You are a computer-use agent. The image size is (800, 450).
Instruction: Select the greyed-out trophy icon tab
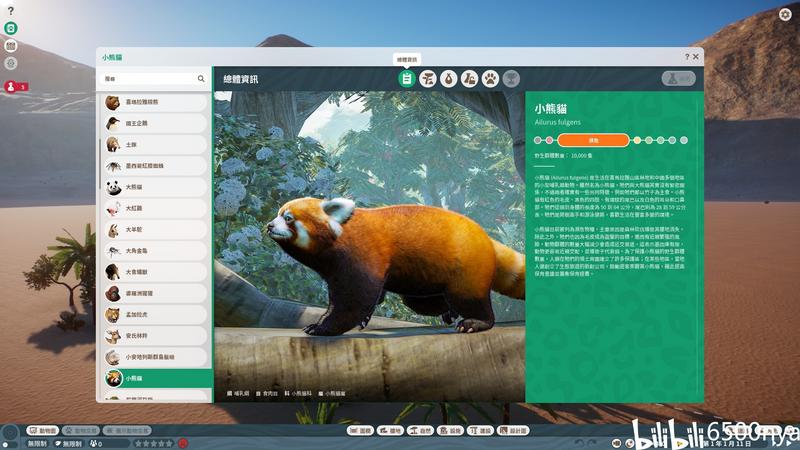click(x=511, y=79)
